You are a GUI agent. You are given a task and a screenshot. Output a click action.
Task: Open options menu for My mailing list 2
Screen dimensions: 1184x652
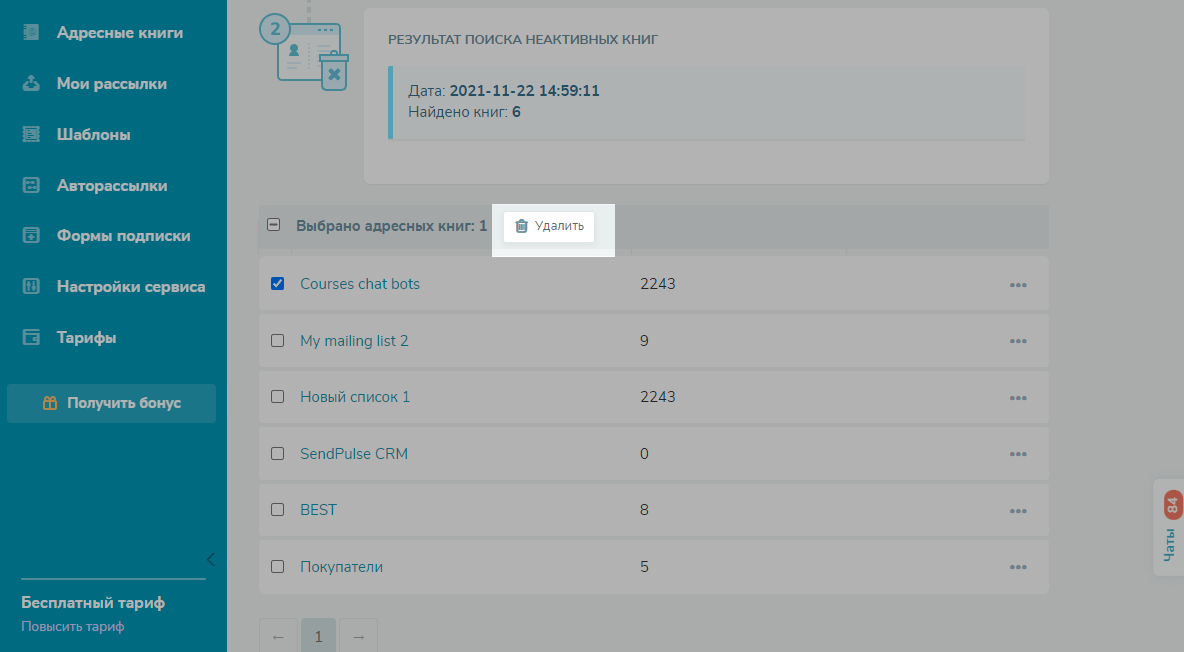click(x=1018, y=341)
